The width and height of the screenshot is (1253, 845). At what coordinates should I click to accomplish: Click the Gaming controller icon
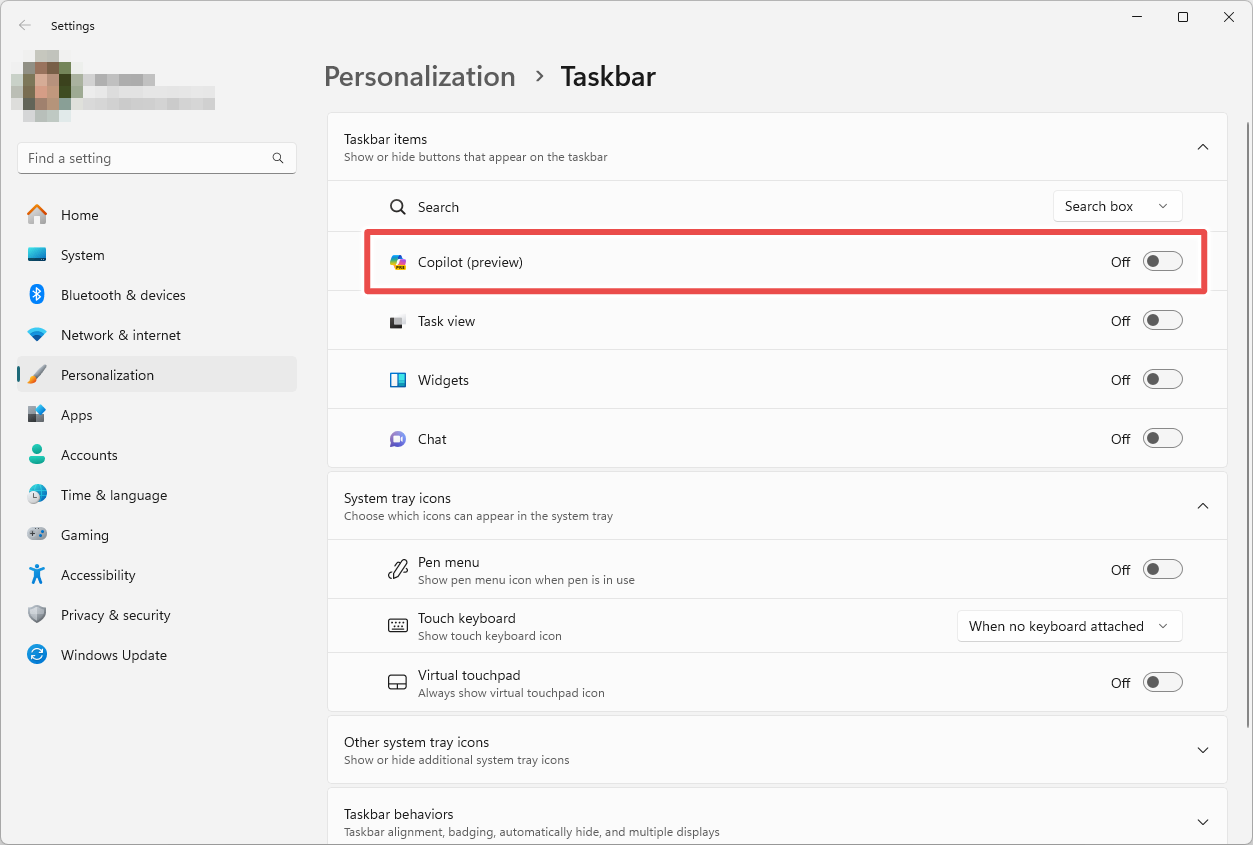(x=37, y=535)
